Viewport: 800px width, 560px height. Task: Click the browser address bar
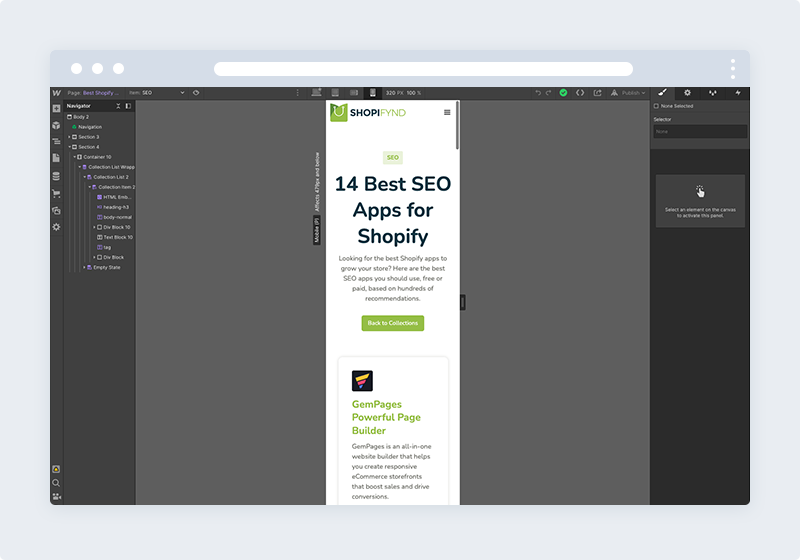click(x=423, y=69)
